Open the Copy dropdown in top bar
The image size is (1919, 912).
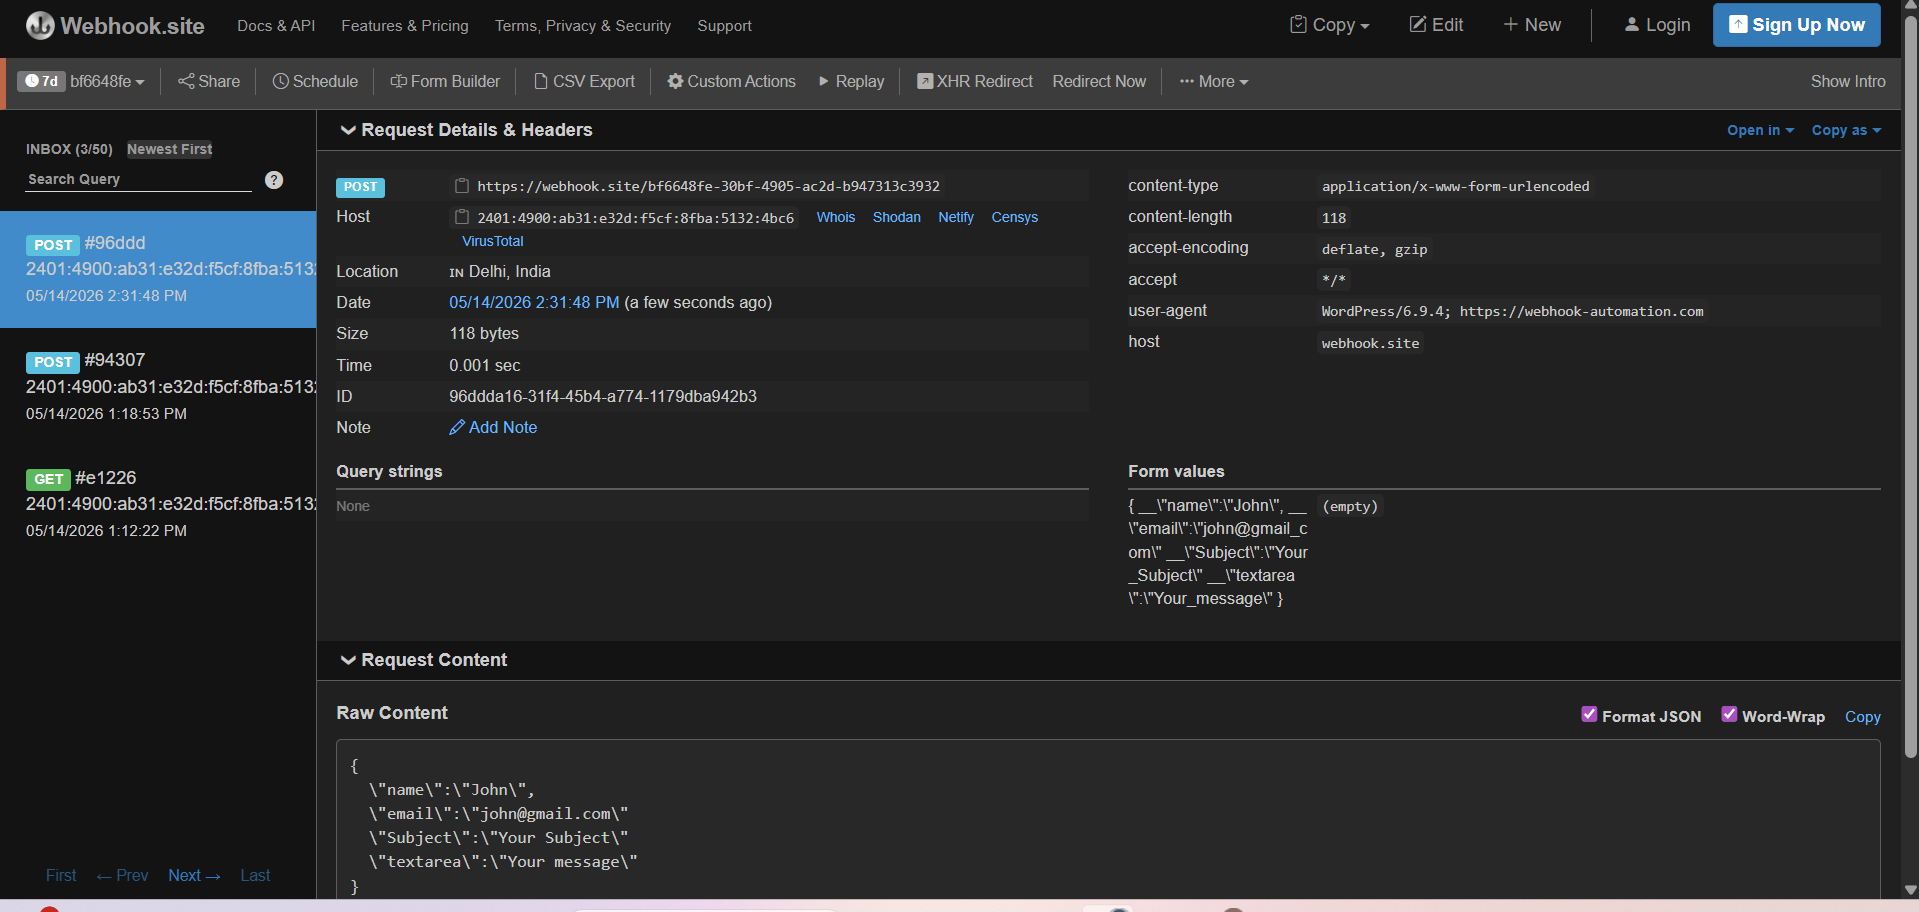pyautogui.click(x=1330, y=25)
